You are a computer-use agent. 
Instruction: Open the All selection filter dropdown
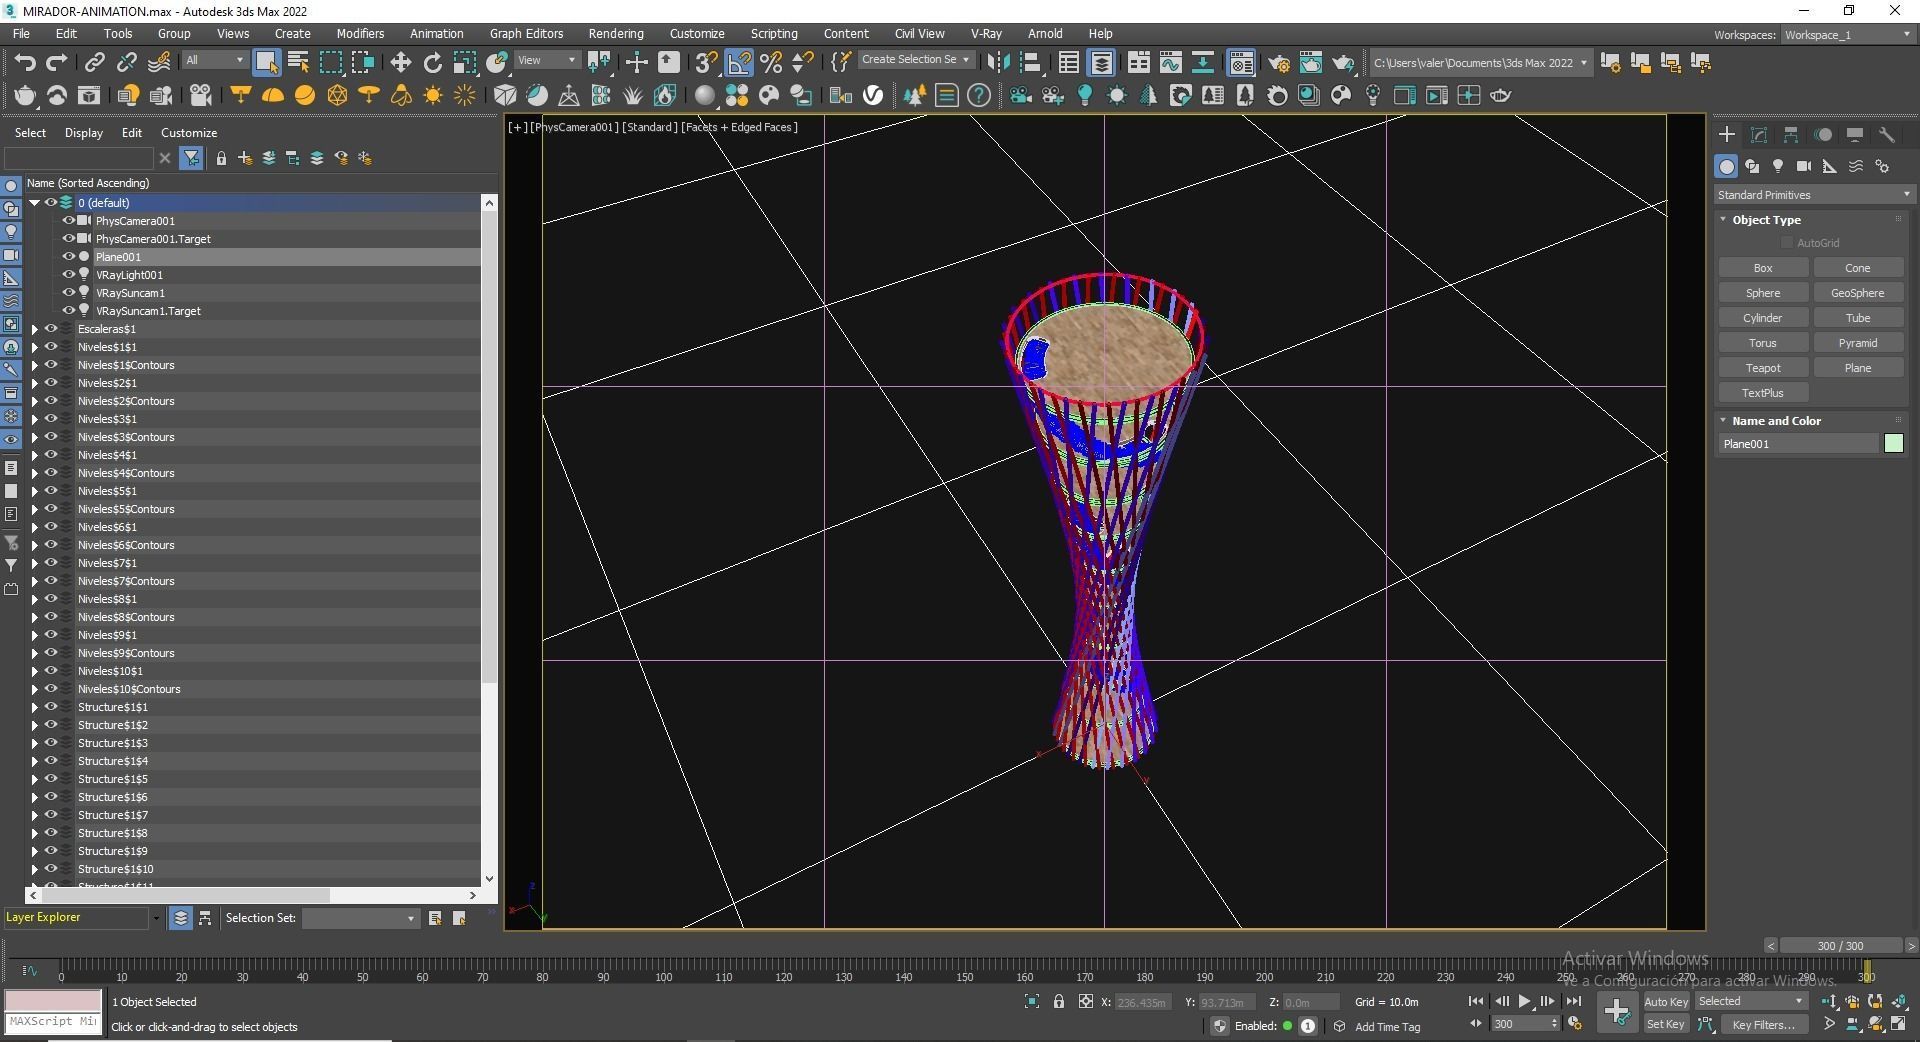click(215, 61)
